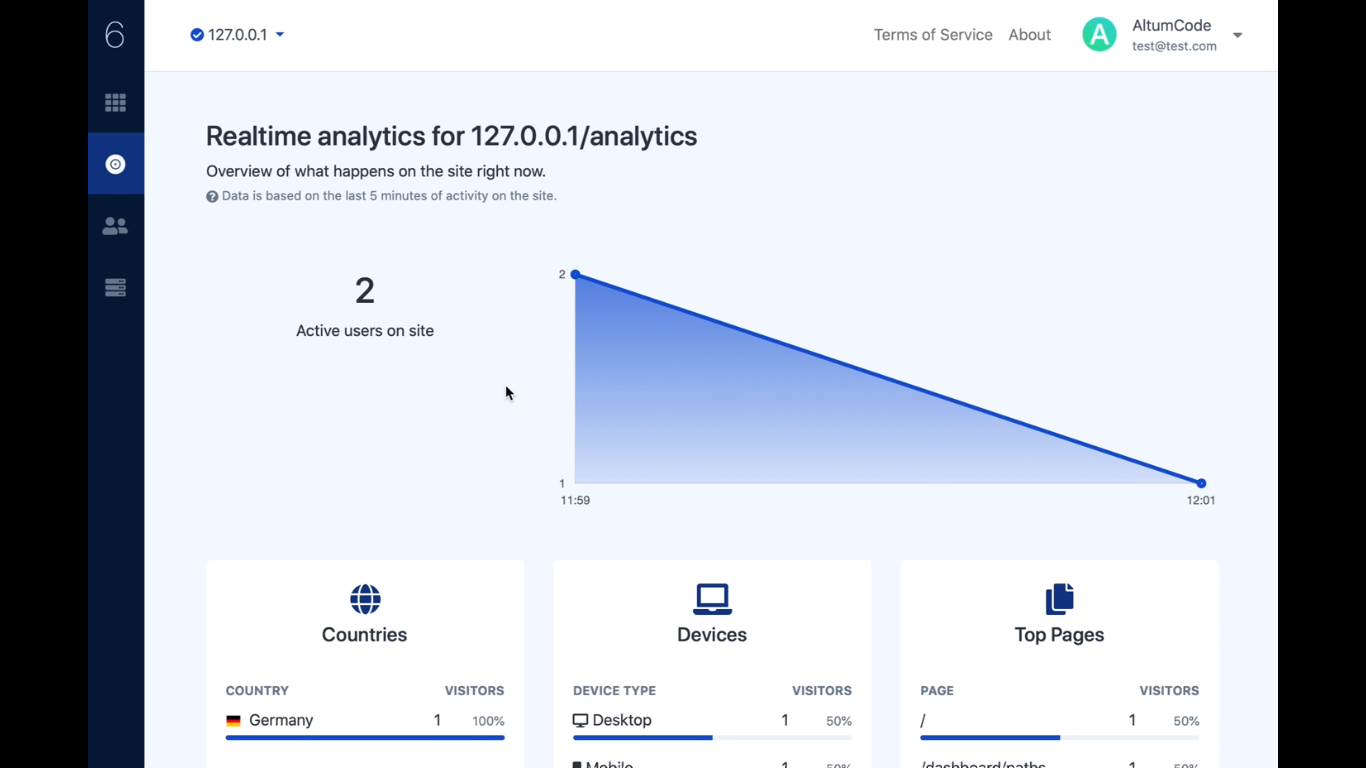Image resolution: width=1366 pixels, height=768 pixels.
Task: Click the Germany flag icon
Action: point(233,721)
